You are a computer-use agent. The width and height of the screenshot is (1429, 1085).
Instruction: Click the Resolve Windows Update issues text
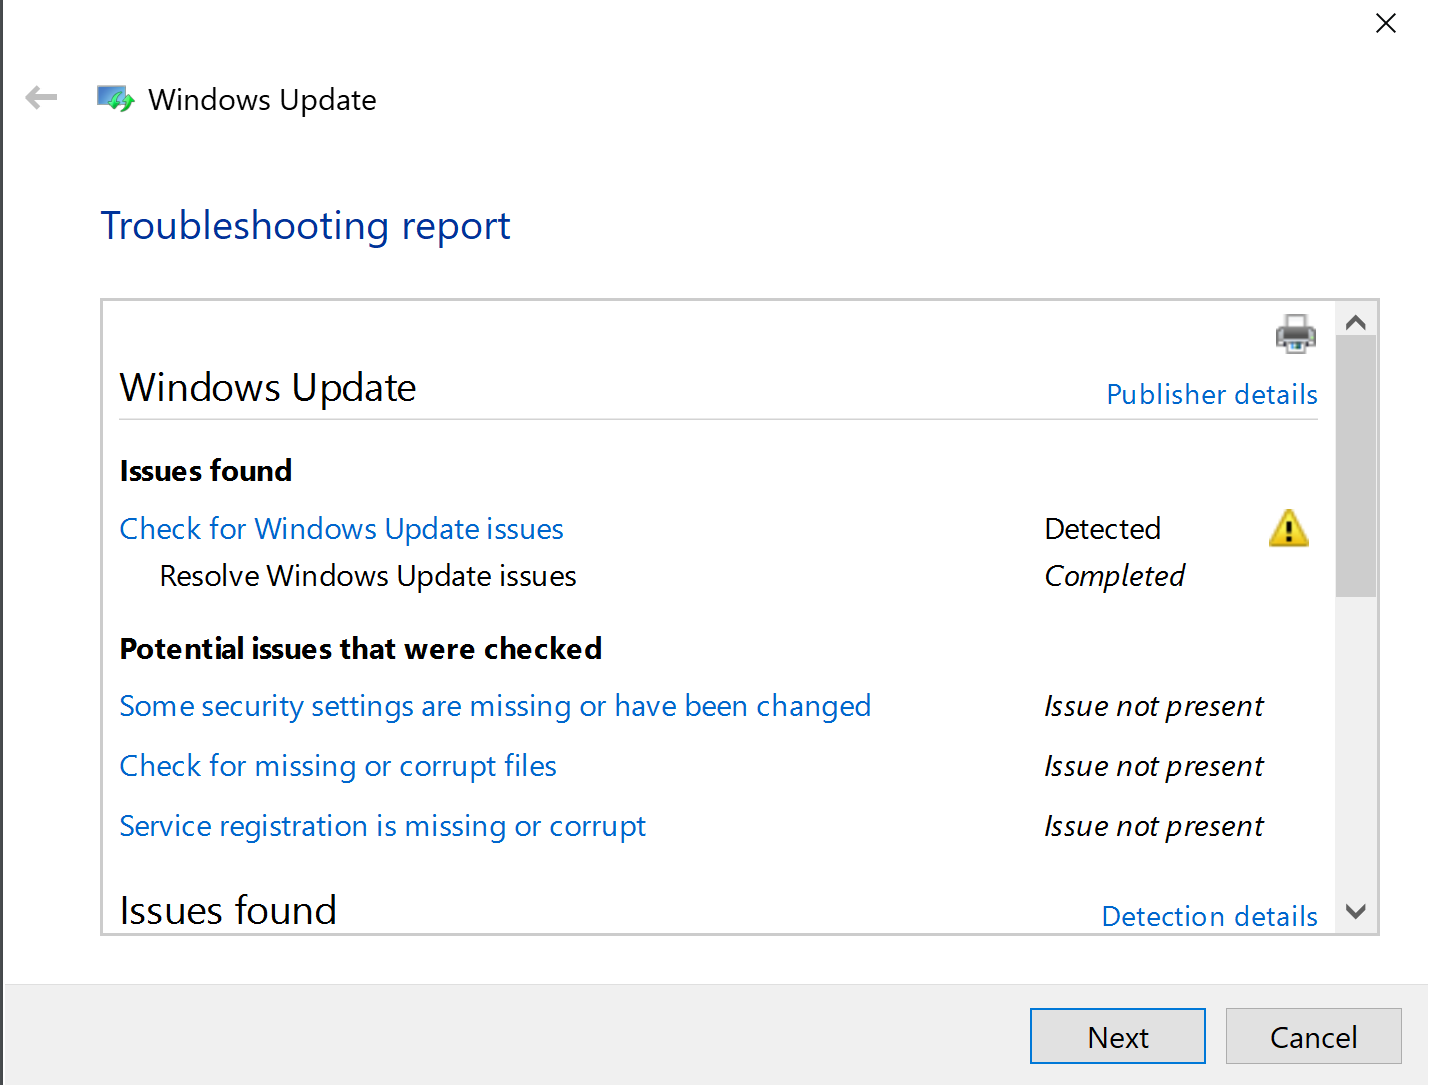click(x=368, y=576)
